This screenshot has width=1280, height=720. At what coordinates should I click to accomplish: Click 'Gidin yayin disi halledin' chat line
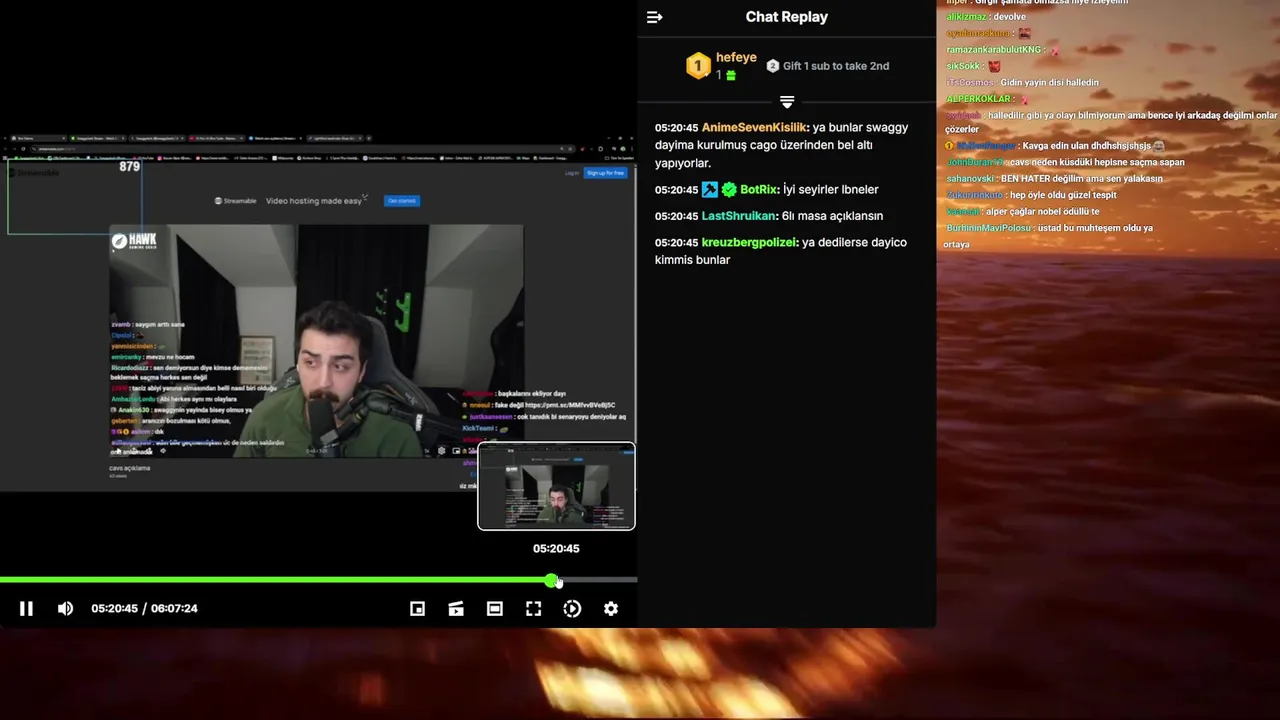tap(1049, 82)
